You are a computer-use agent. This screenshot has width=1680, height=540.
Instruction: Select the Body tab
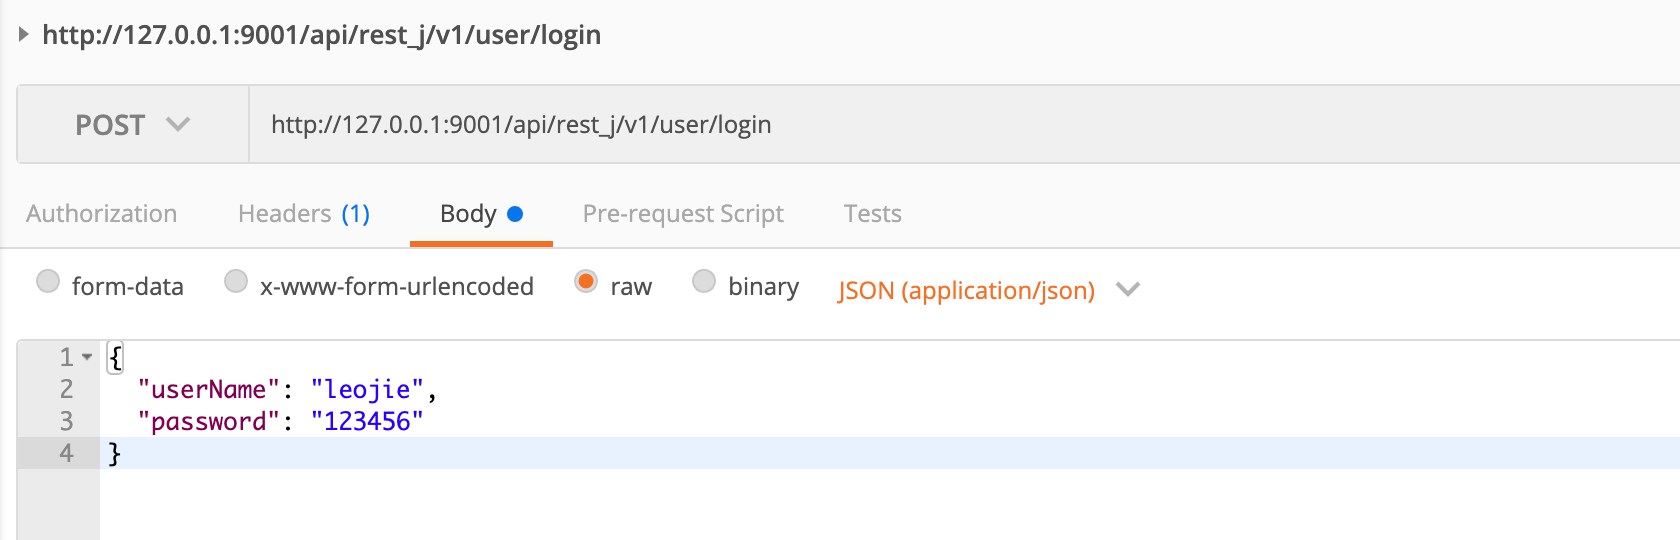[480, 214]
